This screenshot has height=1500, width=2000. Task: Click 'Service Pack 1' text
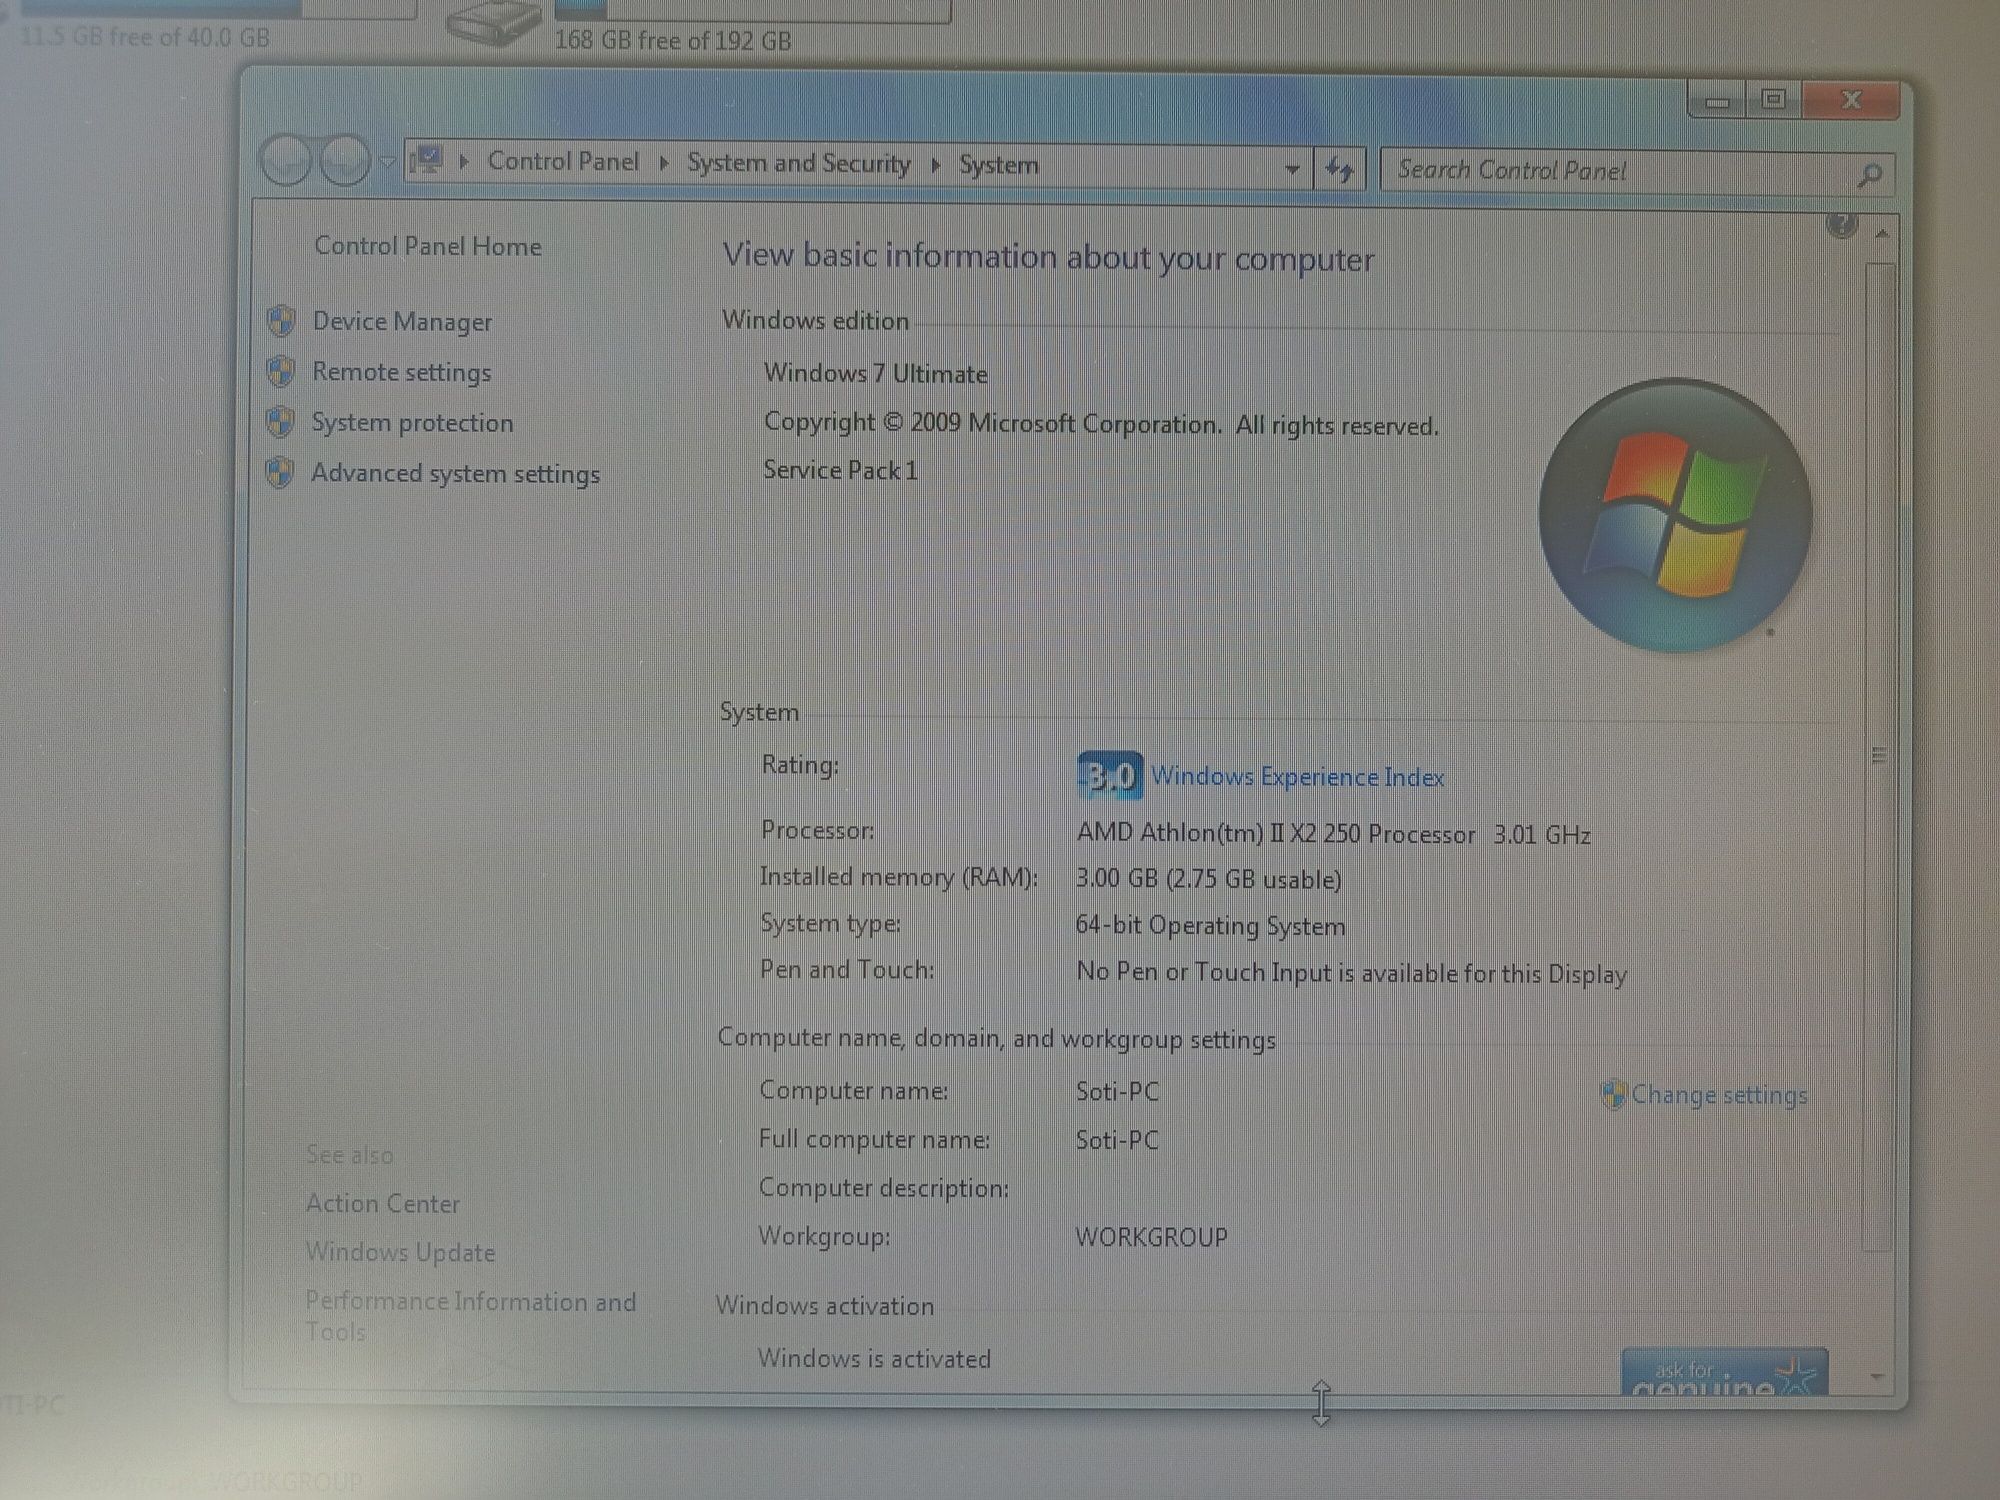pyautogui.click(x=840, y=470)
